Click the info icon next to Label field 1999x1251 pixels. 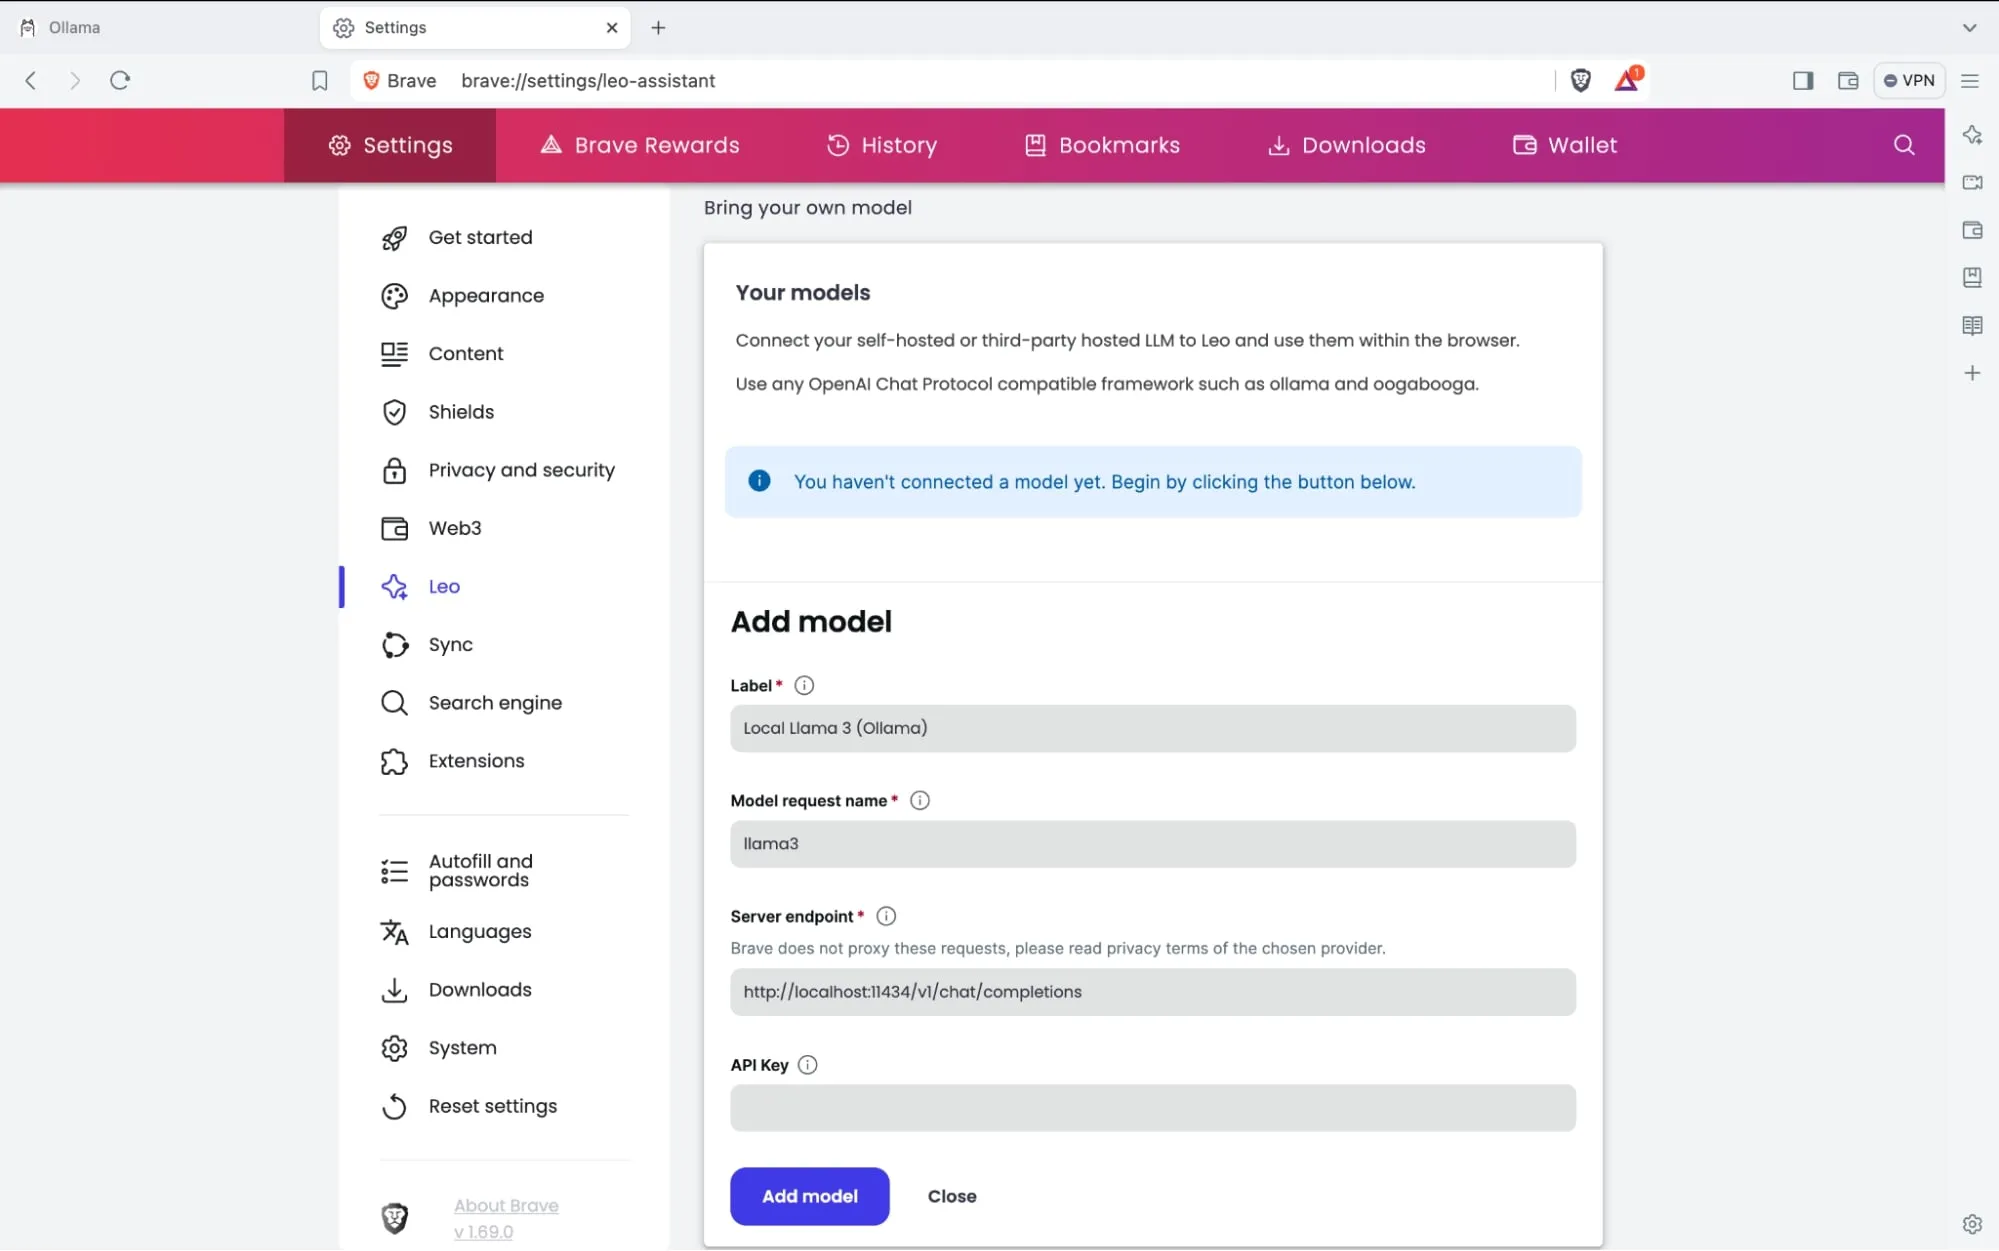pyautogui.click(x=803, y=685)
